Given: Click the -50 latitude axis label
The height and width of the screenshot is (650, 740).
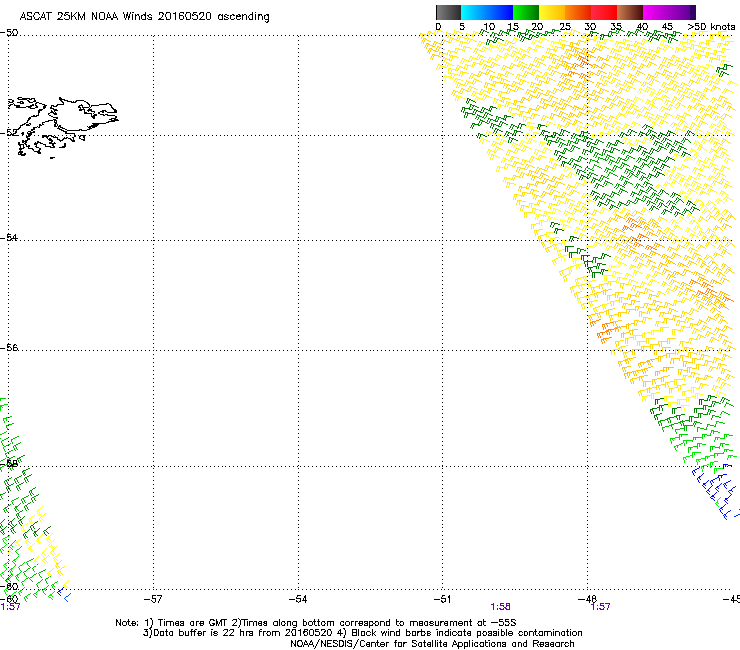Looking at the screenshot, I should click(9, 33).
